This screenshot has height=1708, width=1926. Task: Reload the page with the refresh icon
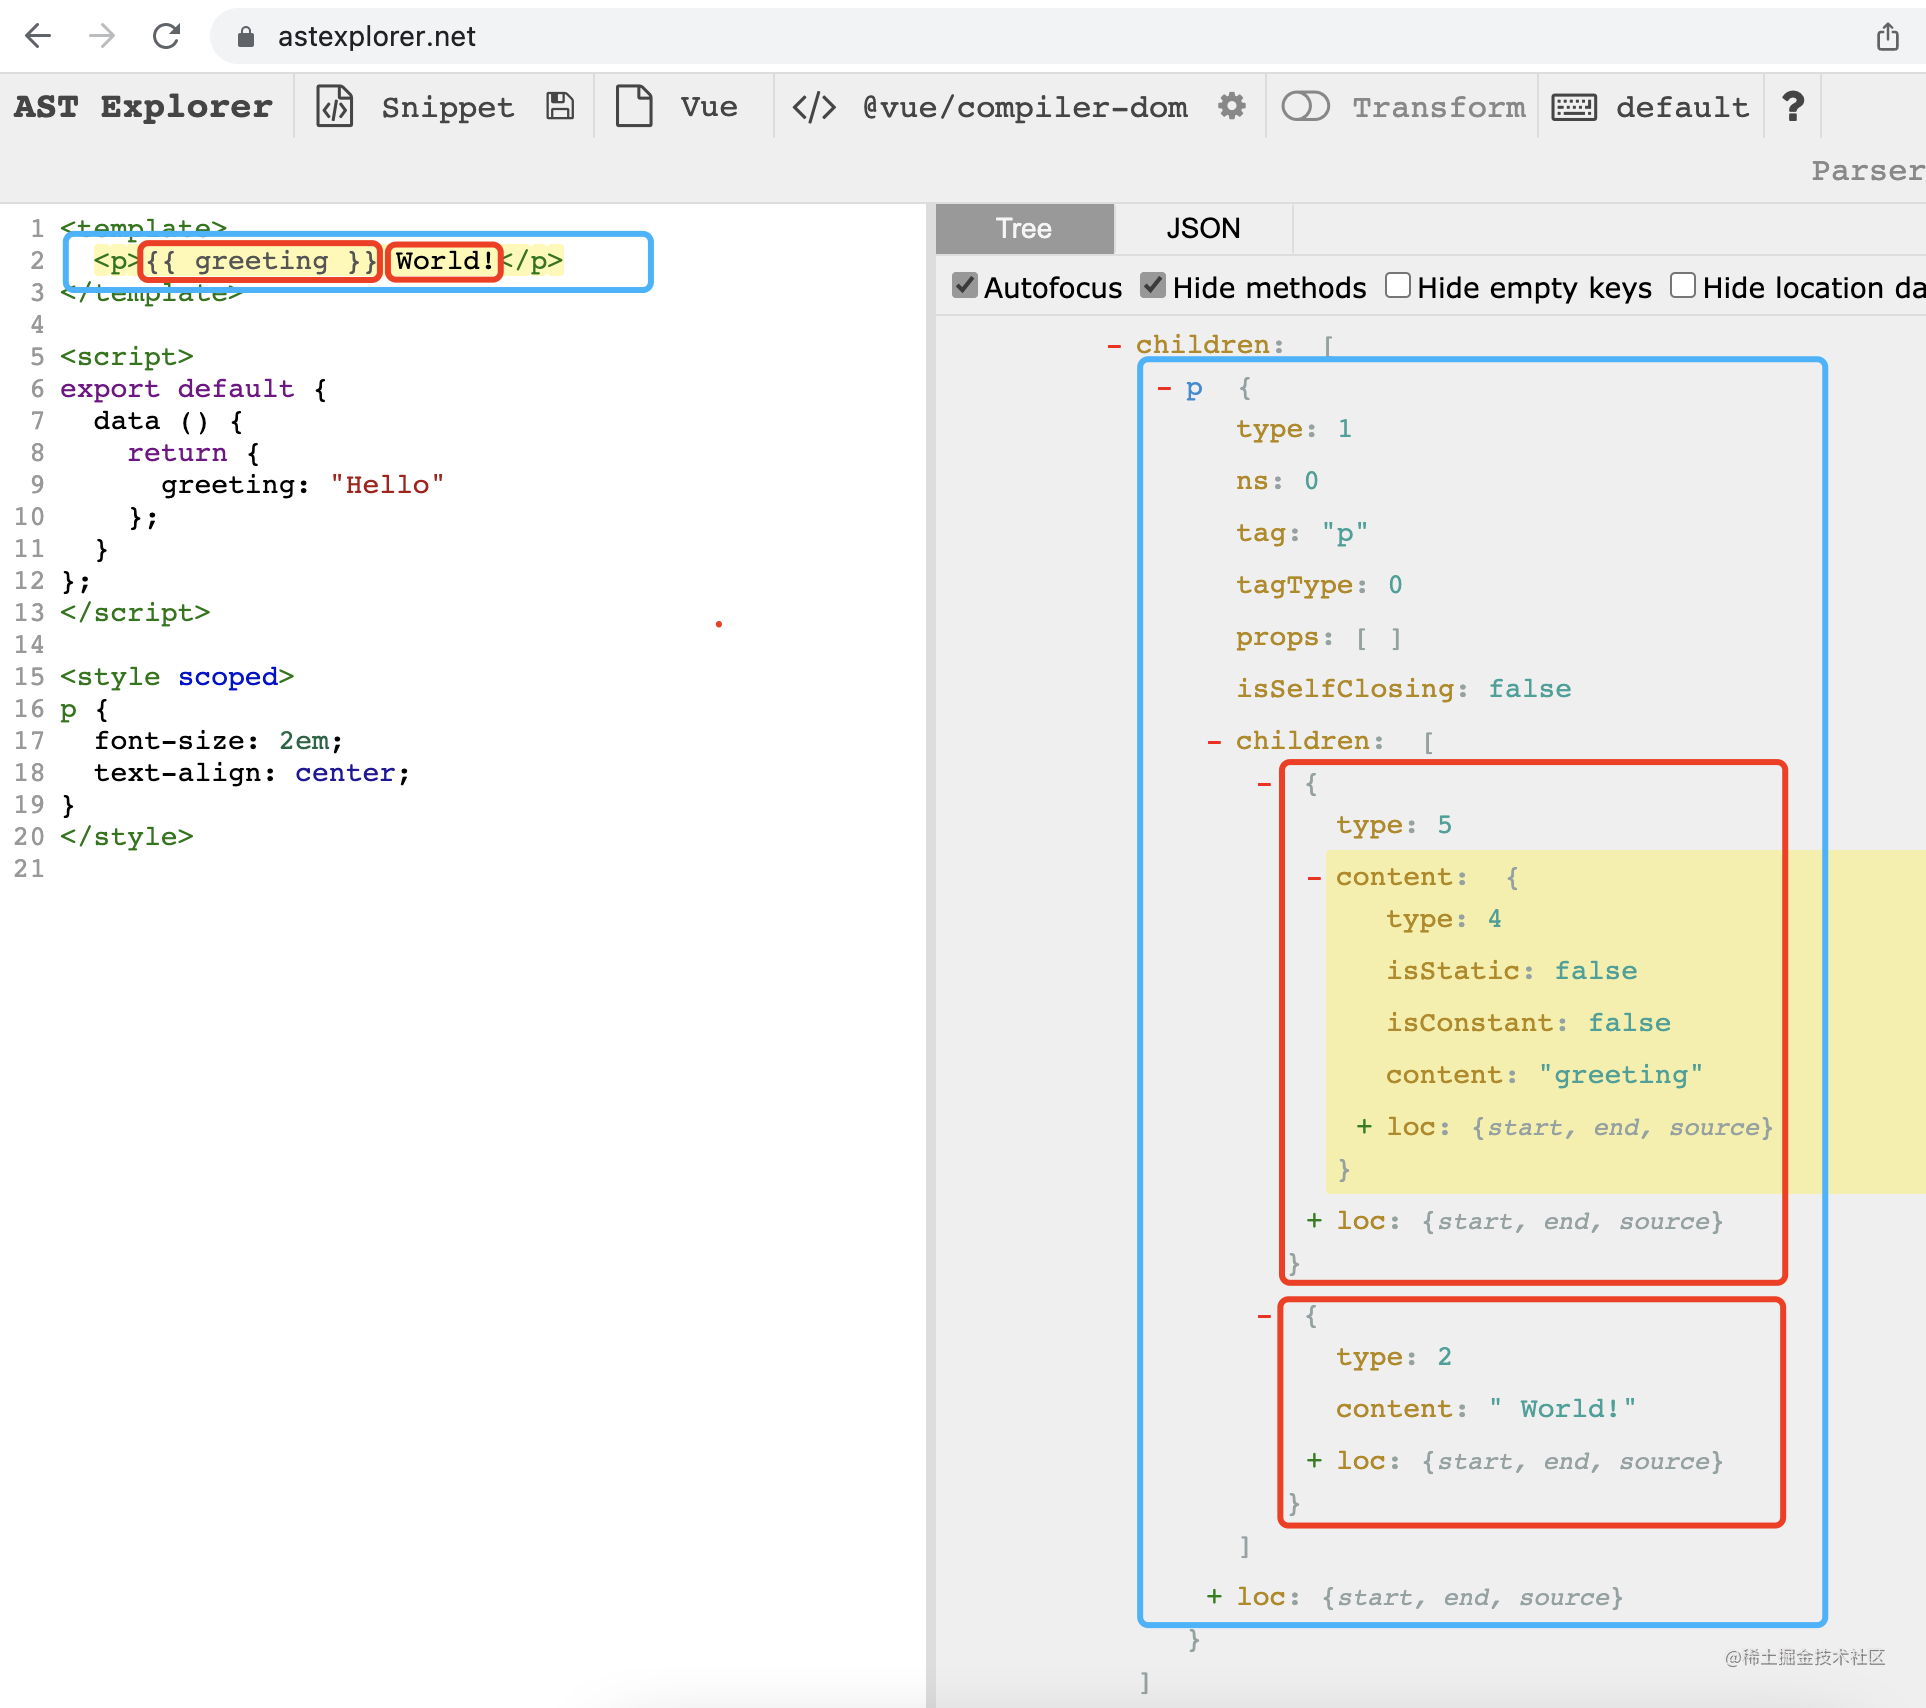166,37
